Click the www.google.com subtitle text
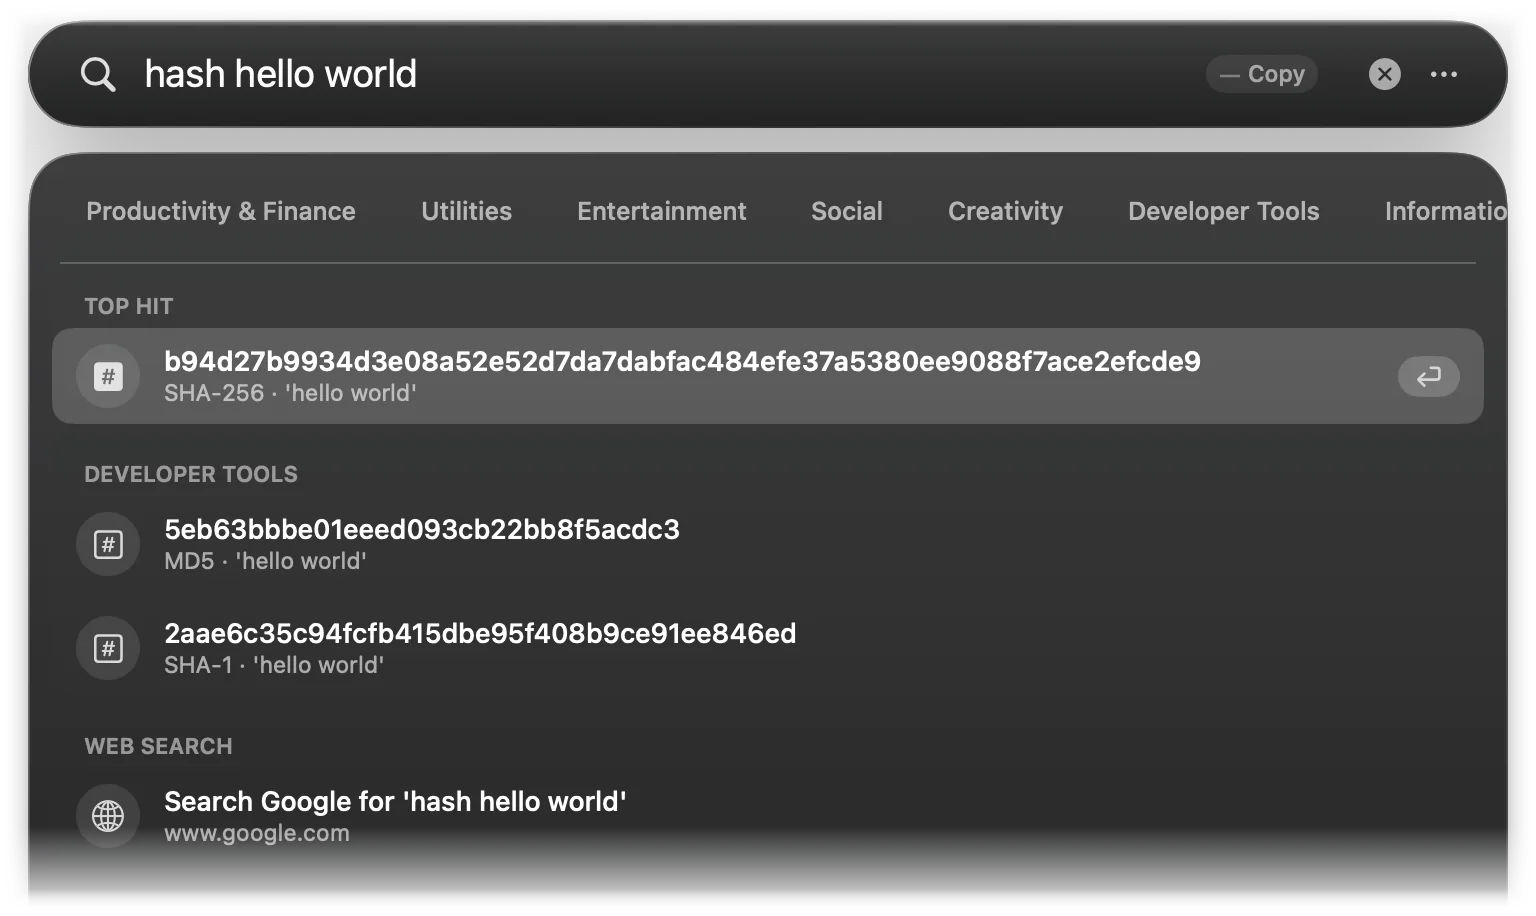The width and height of the screenshot is (1536, 916). click(257, 833)
